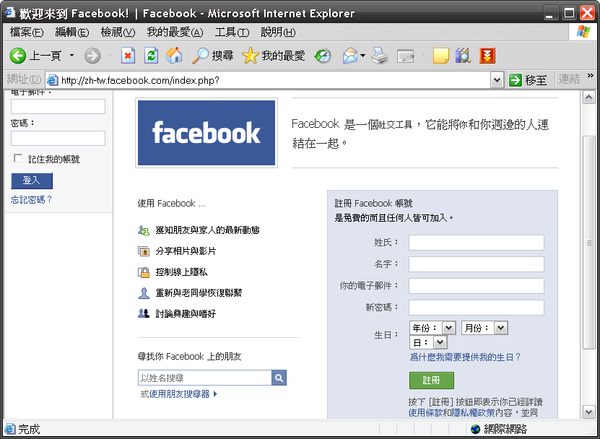Click the red download arrow toolbar icon

click(488, 56)
